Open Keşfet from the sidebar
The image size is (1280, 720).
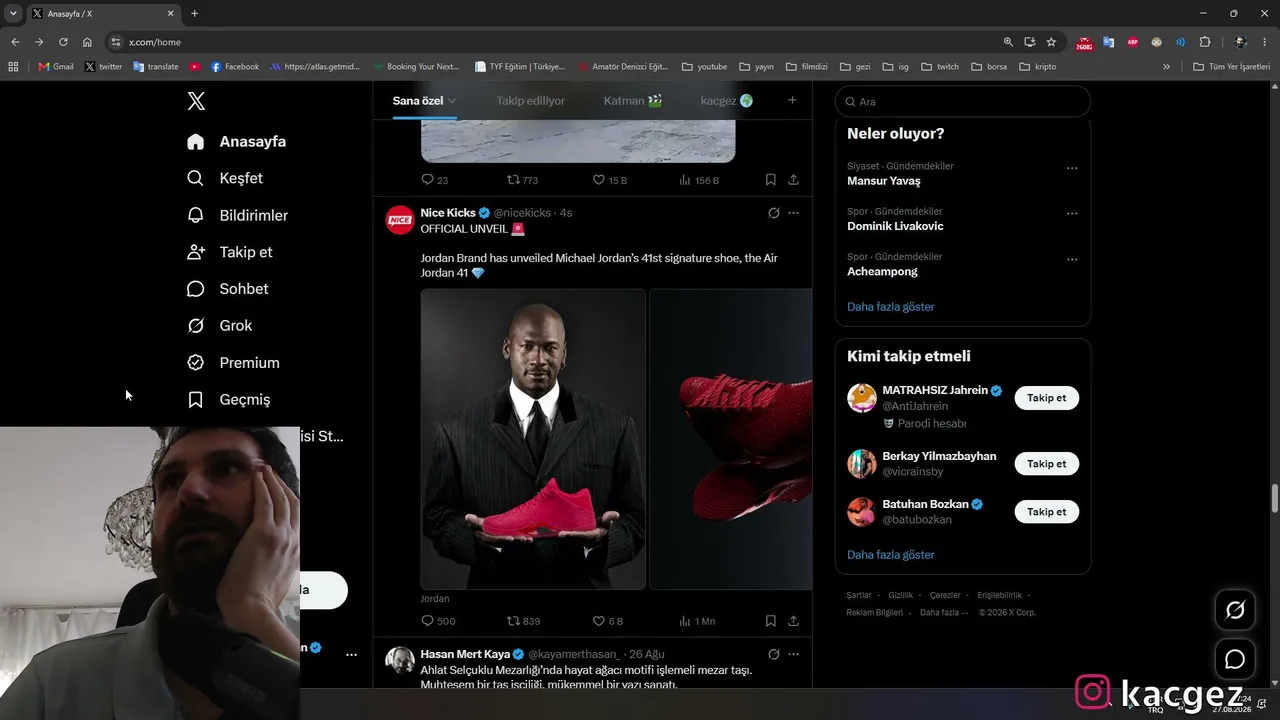tap(225, 178)
